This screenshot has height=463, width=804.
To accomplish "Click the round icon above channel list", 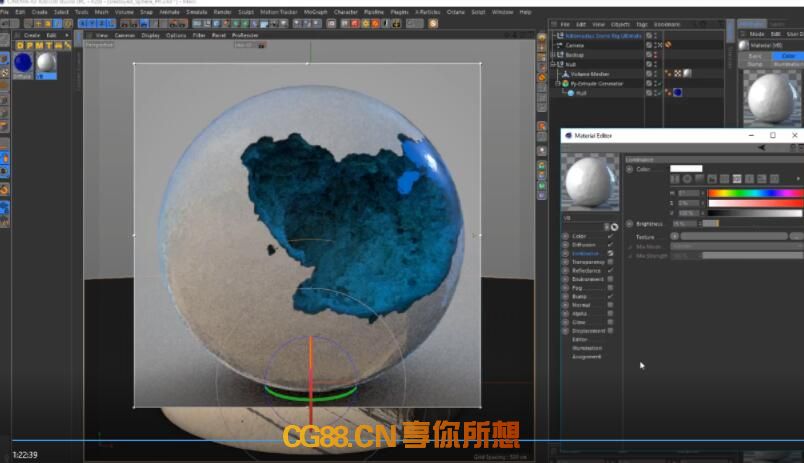I will pos(614,227).
